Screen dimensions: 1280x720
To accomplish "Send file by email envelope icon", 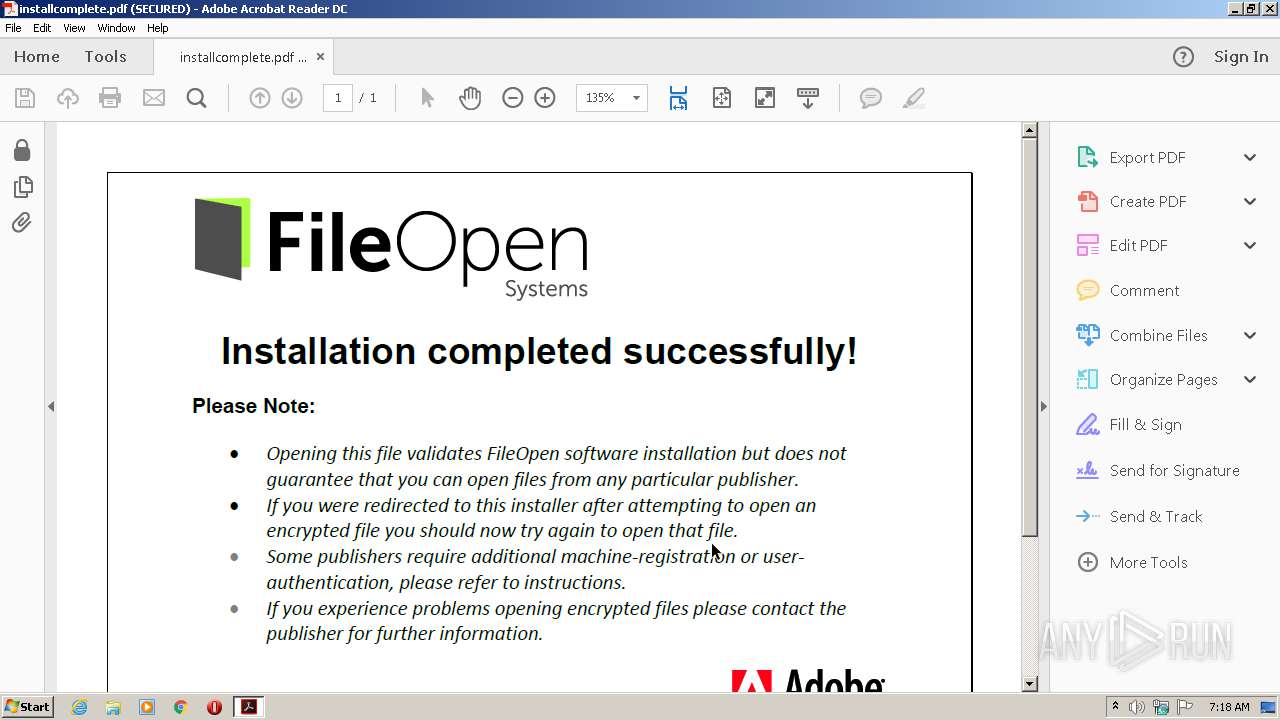I will [154, 98].
